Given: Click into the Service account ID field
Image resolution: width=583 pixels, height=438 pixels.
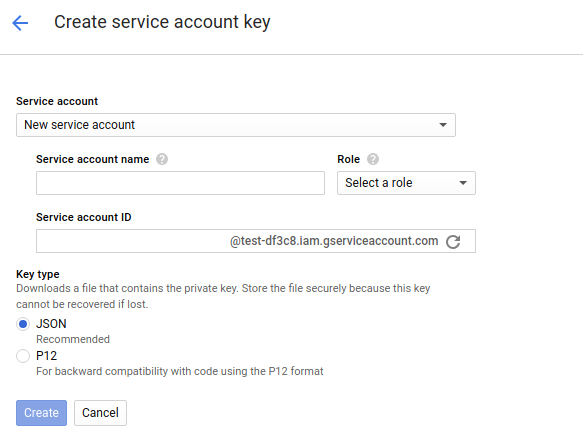Looking at the screenshot, I should 133,241.
